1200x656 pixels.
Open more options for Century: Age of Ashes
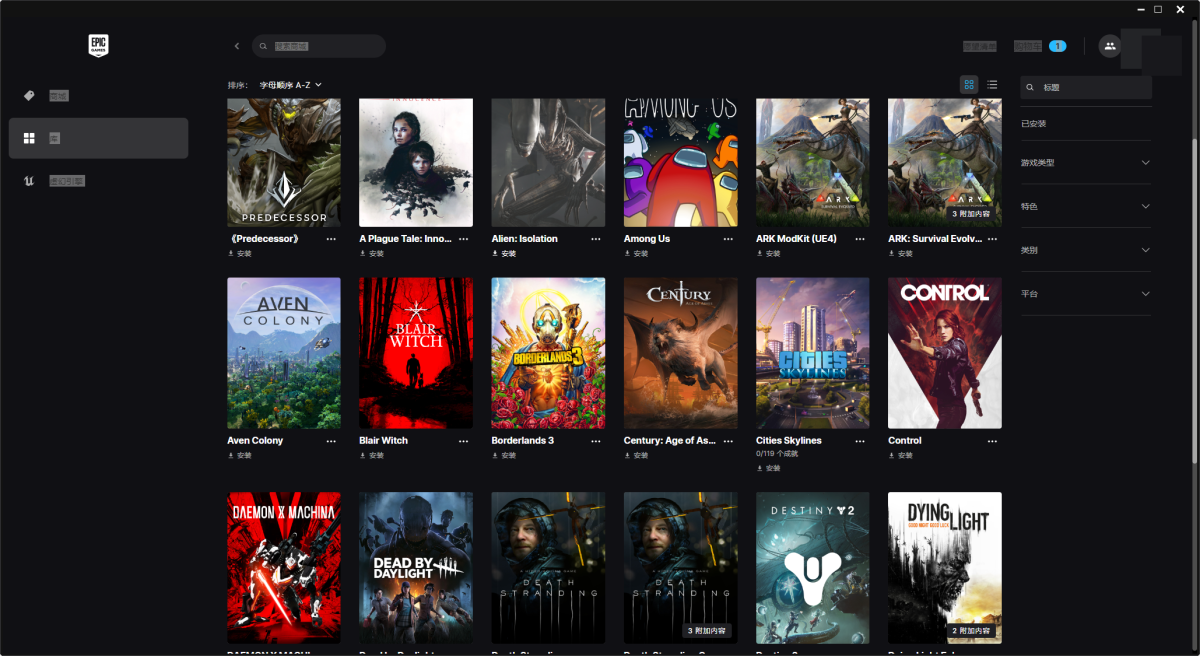tap(728, 441)
